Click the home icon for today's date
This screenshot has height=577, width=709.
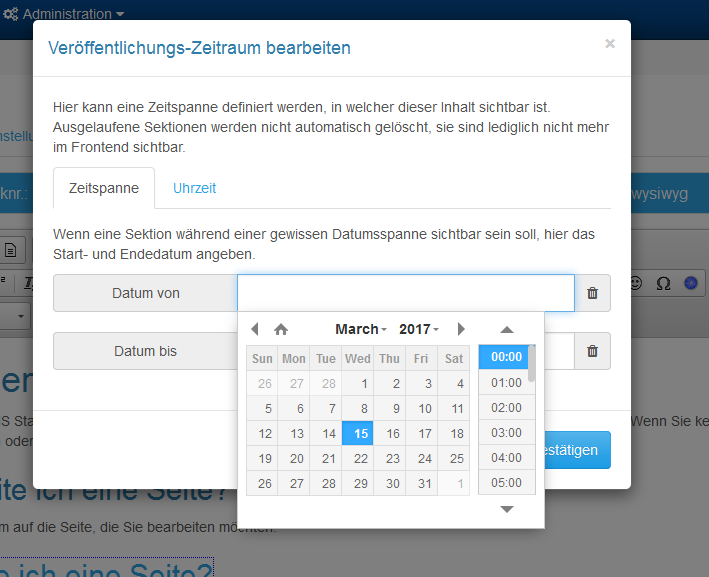coord(281,329)
